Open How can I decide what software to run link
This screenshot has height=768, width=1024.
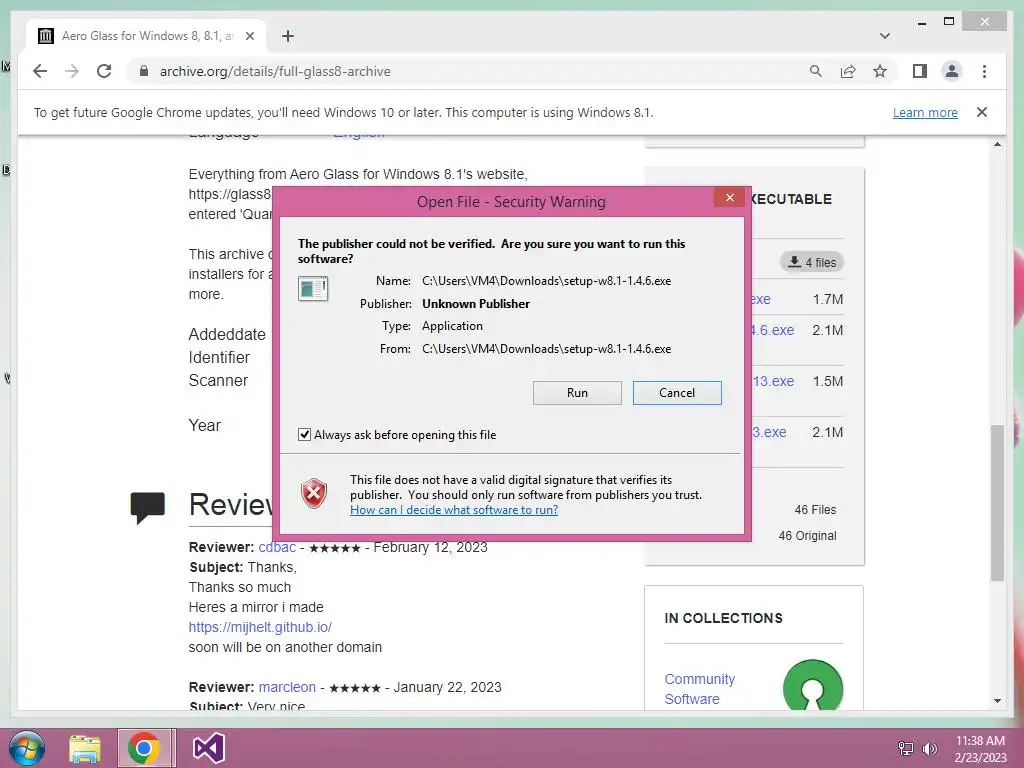pos(454,509)
